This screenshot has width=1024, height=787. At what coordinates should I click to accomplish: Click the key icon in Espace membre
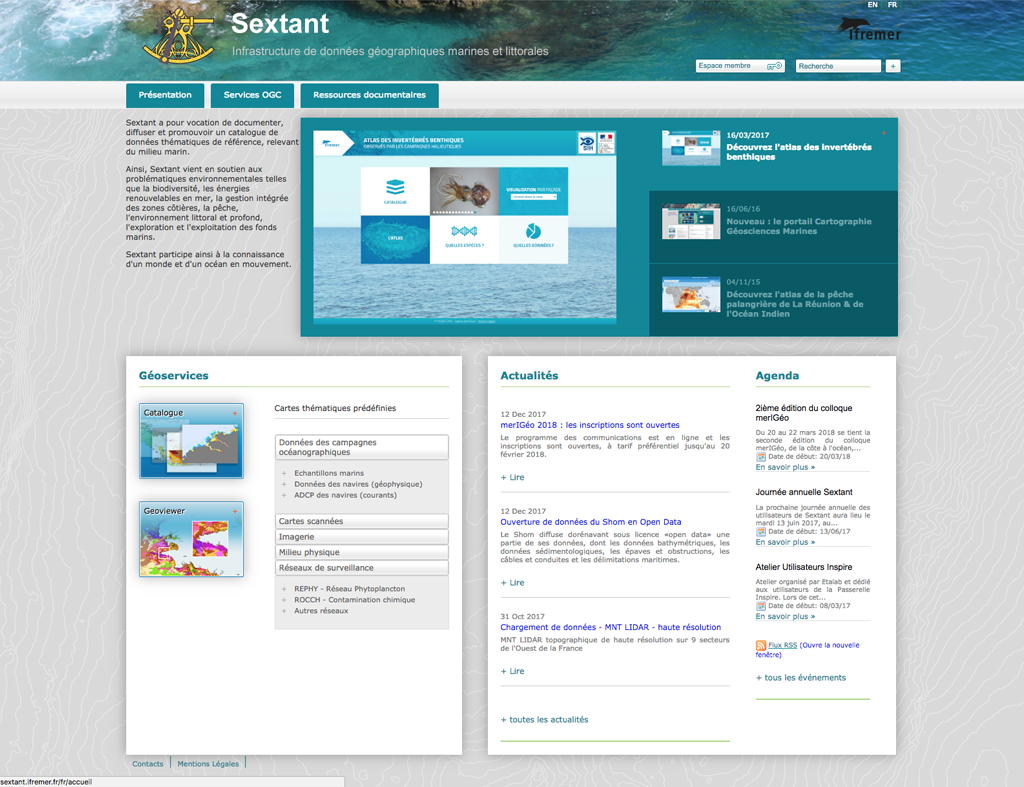pyautogui.click(x=774, y=66)
